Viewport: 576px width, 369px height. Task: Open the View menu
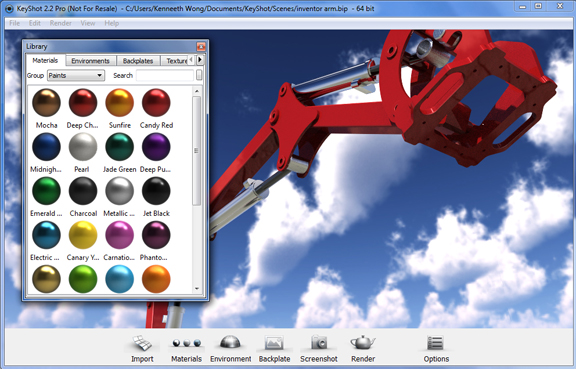tap(88, 23)
